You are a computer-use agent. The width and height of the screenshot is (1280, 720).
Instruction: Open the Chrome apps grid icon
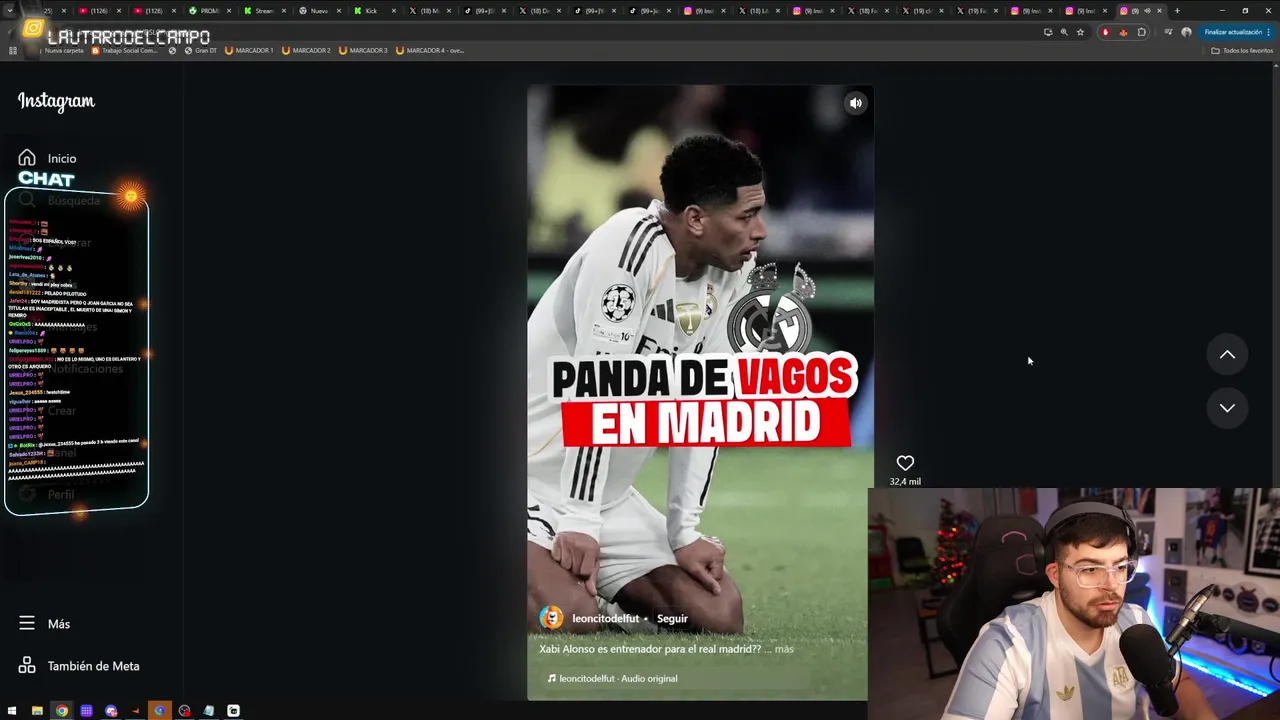click(x=13, y=50)
